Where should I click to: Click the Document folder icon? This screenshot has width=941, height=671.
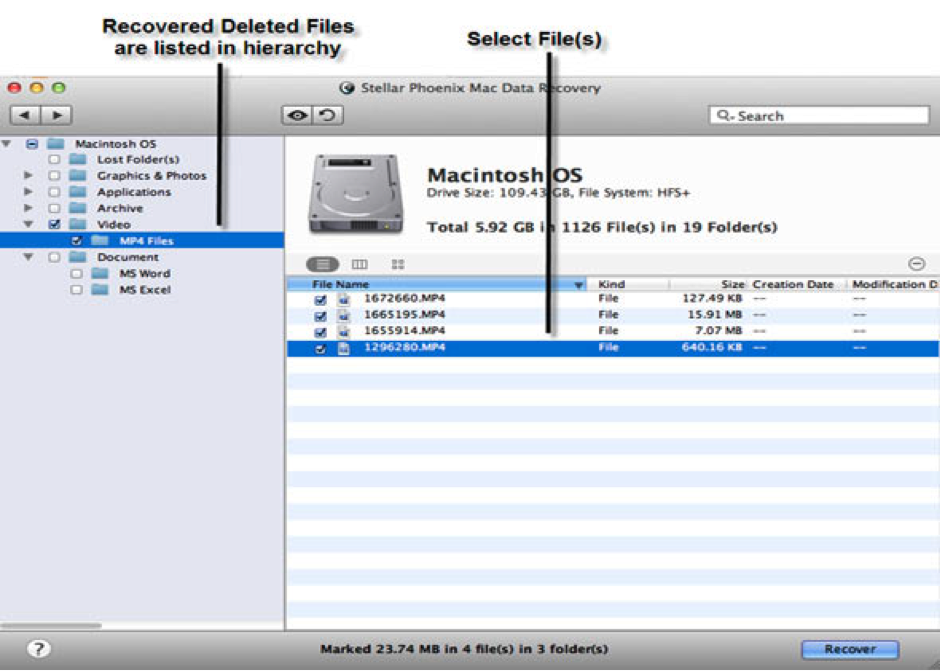pos(78,257)
